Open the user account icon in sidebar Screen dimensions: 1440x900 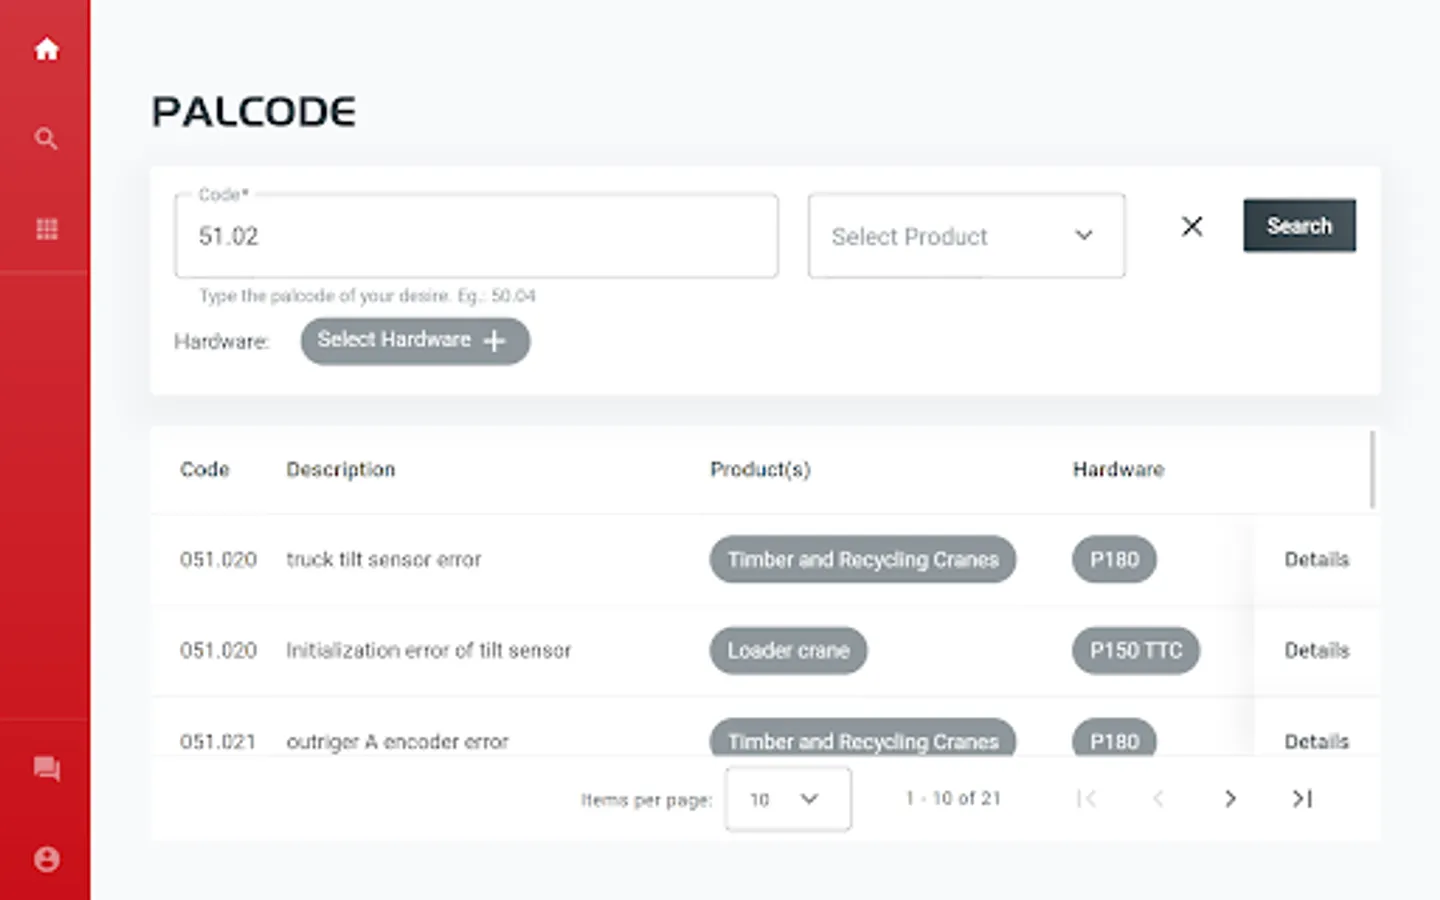coord(46,859)
